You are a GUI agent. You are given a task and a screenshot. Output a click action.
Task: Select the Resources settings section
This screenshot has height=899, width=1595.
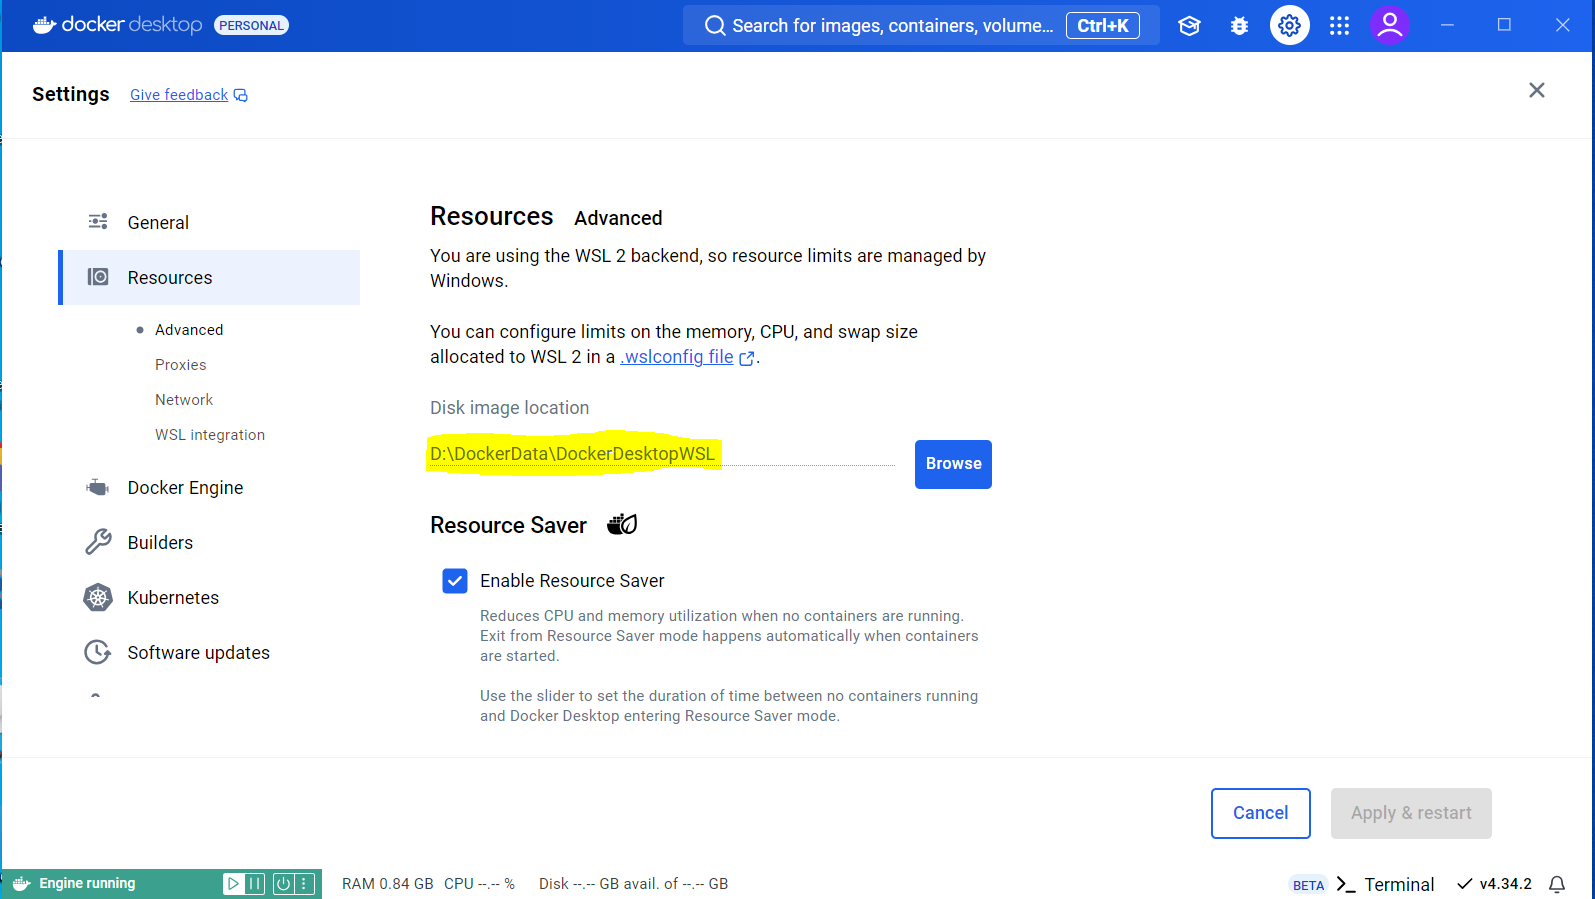coord(209,277)
